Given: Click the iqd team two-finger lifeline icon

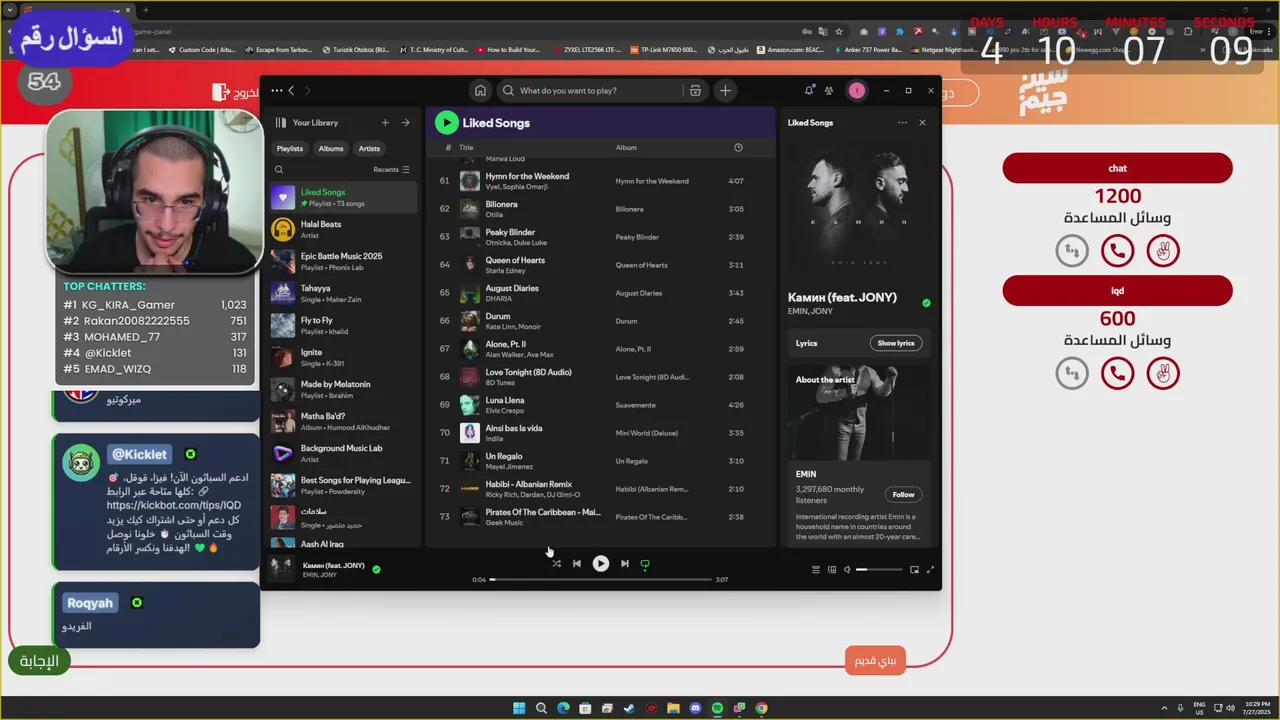Looking at the screenshot, I should pos(1162,373).
